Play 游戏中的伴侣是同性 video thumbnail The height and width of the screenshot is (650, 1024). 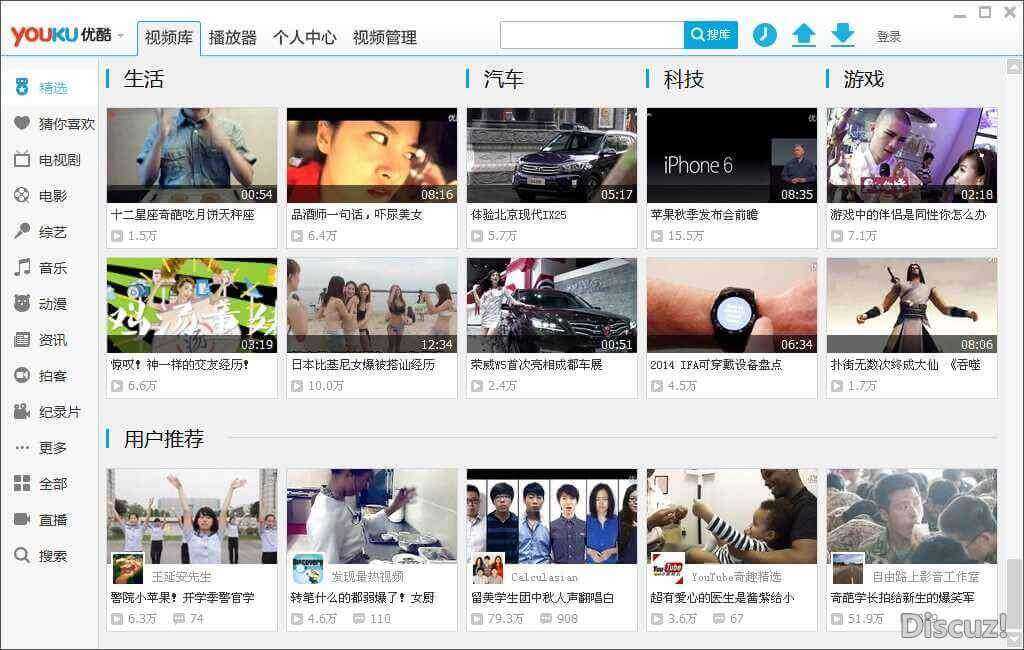click(x=912, y=155)
